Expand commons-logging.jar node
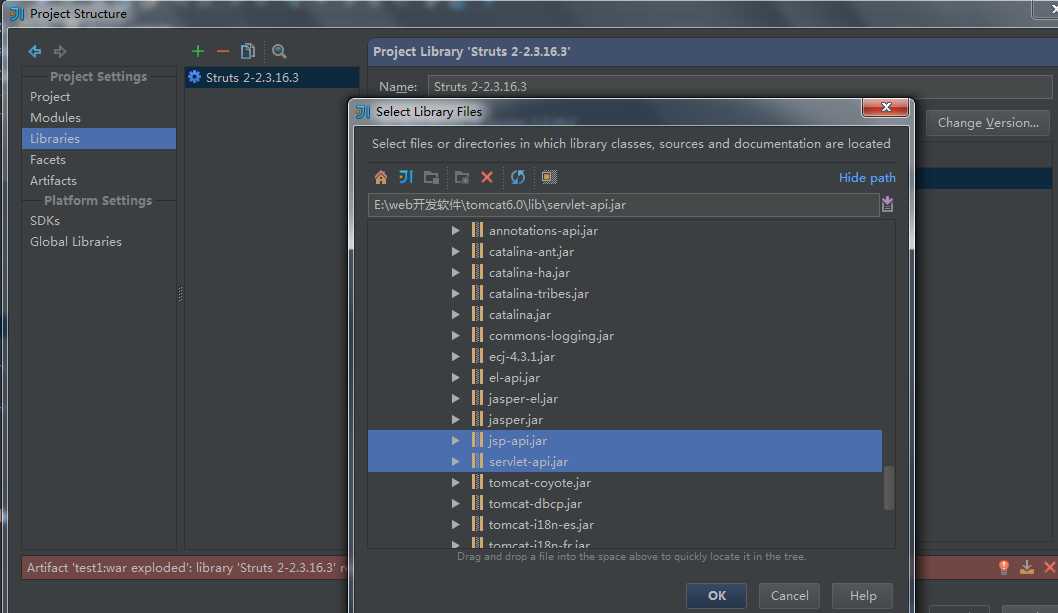This screenshot has height=613, width=1058. coord(456,336)
